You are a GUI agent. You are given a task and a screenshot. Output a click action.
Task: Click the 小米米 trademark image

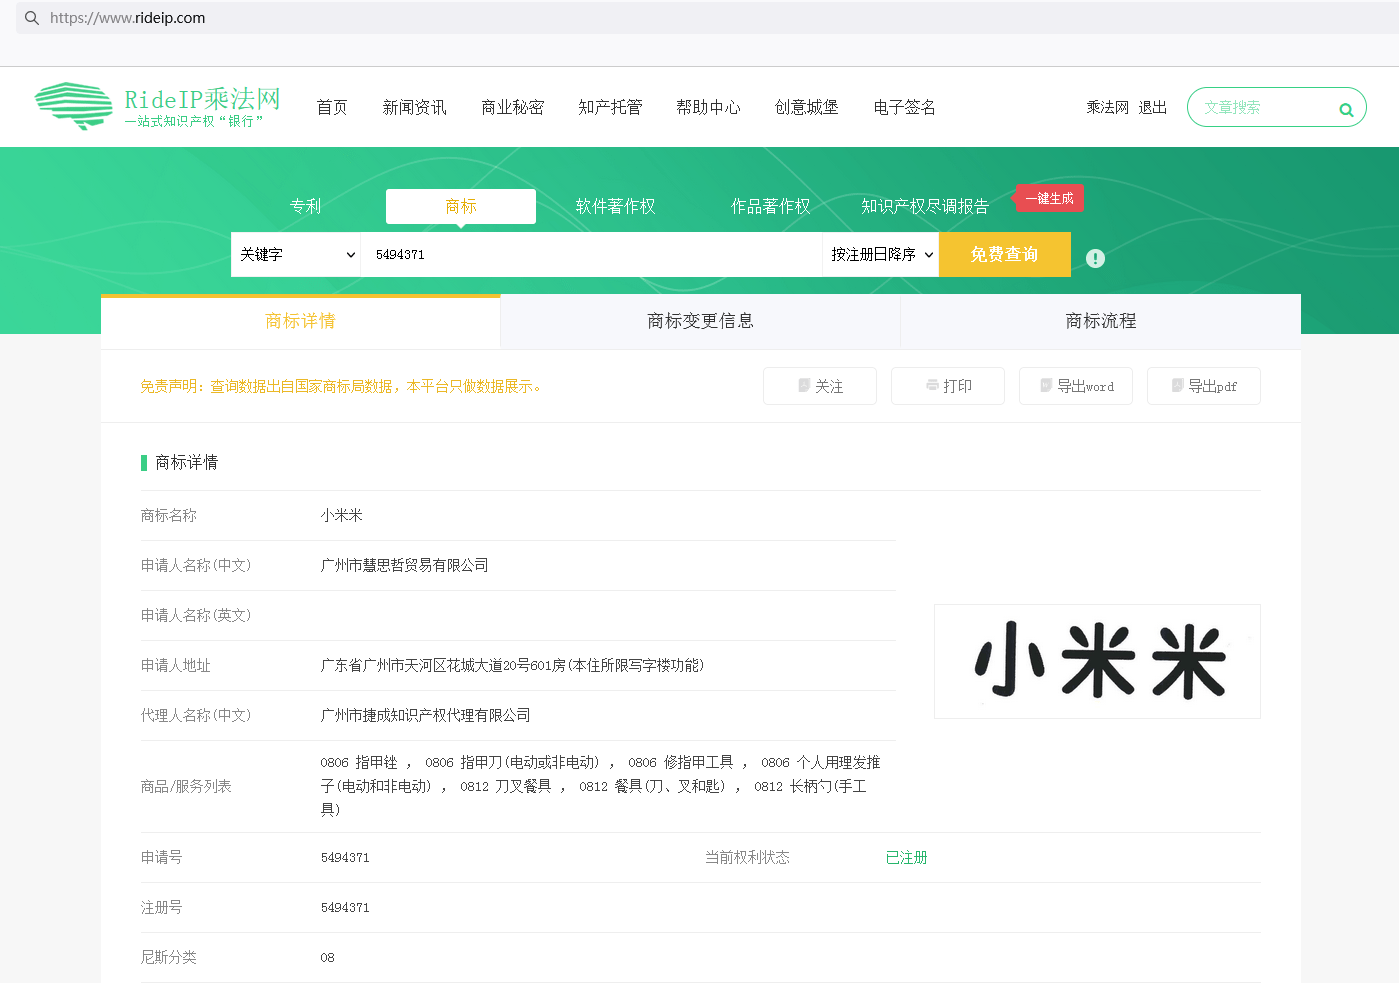click(x=1097, y=661)
